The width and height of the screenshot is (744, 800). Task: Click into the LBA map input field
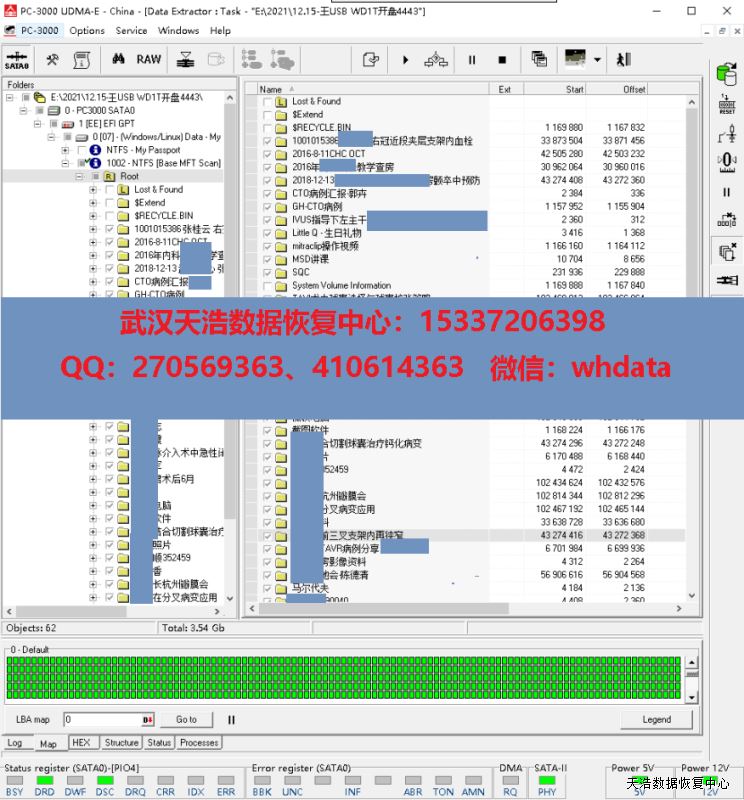coord(105,719)
